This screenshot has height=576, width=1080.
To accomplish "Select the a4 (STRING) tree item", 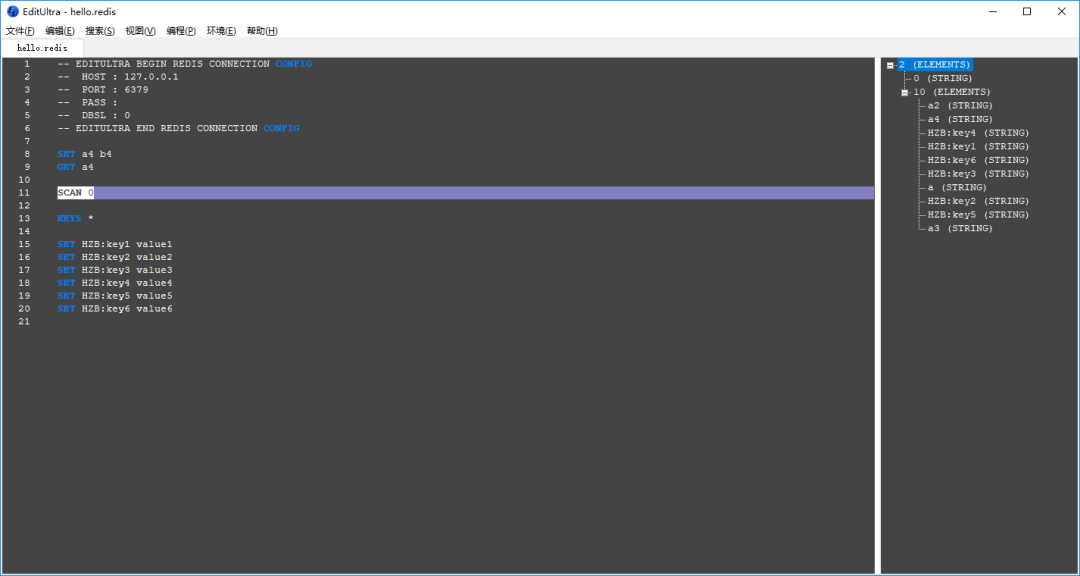I will (960, 119).
